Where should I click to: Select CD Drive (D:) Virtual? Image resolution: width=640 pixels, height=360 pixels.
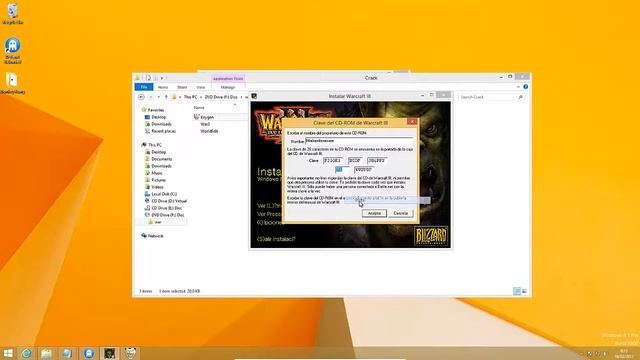(169, 201)
